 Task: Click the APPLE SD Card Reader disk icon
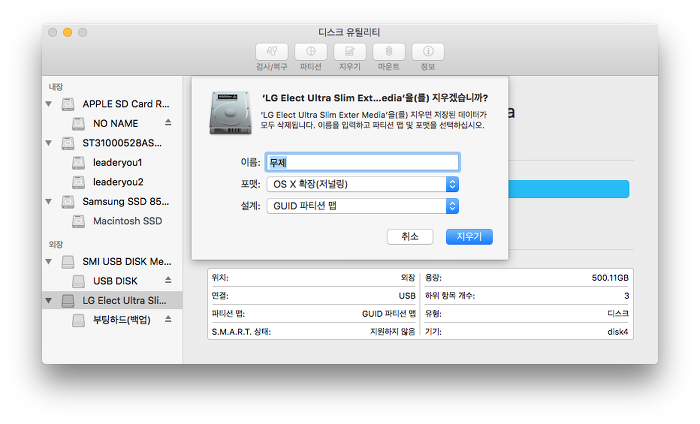(68, 104)
